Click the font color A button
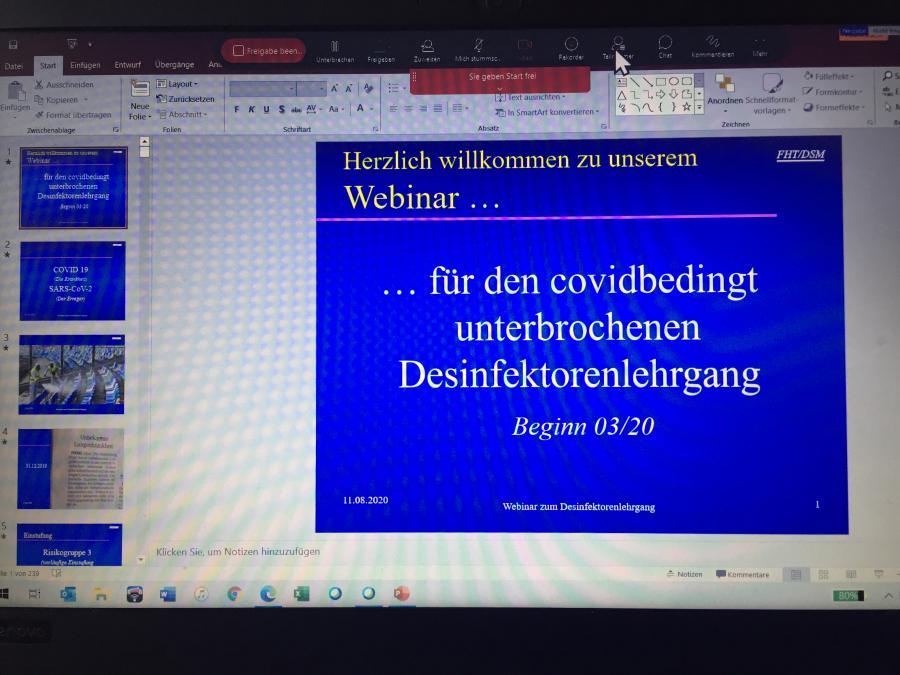Viewport: 900px width, 675px height. click(x=360, y=108)
